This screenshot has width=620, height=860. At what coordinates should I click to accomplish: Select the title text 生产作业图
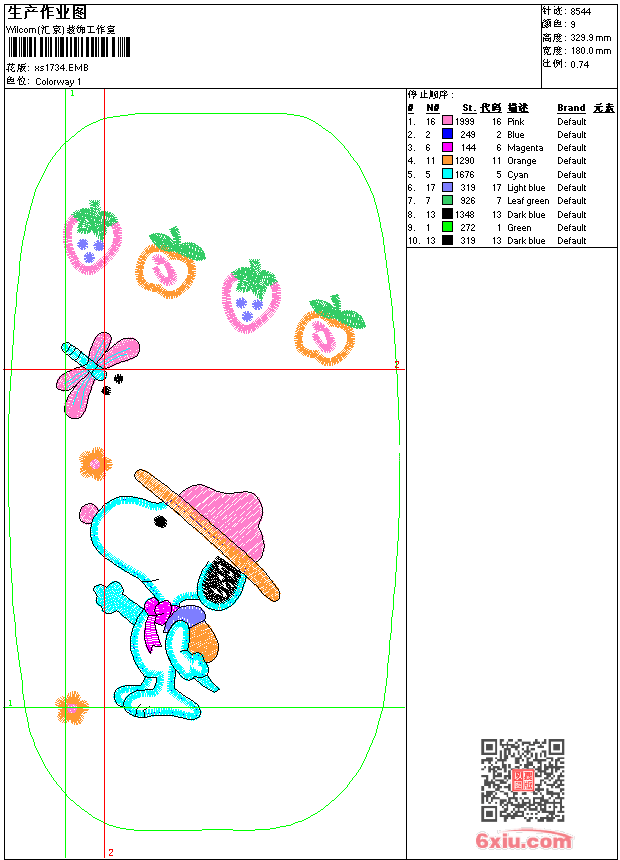(47, 12)
